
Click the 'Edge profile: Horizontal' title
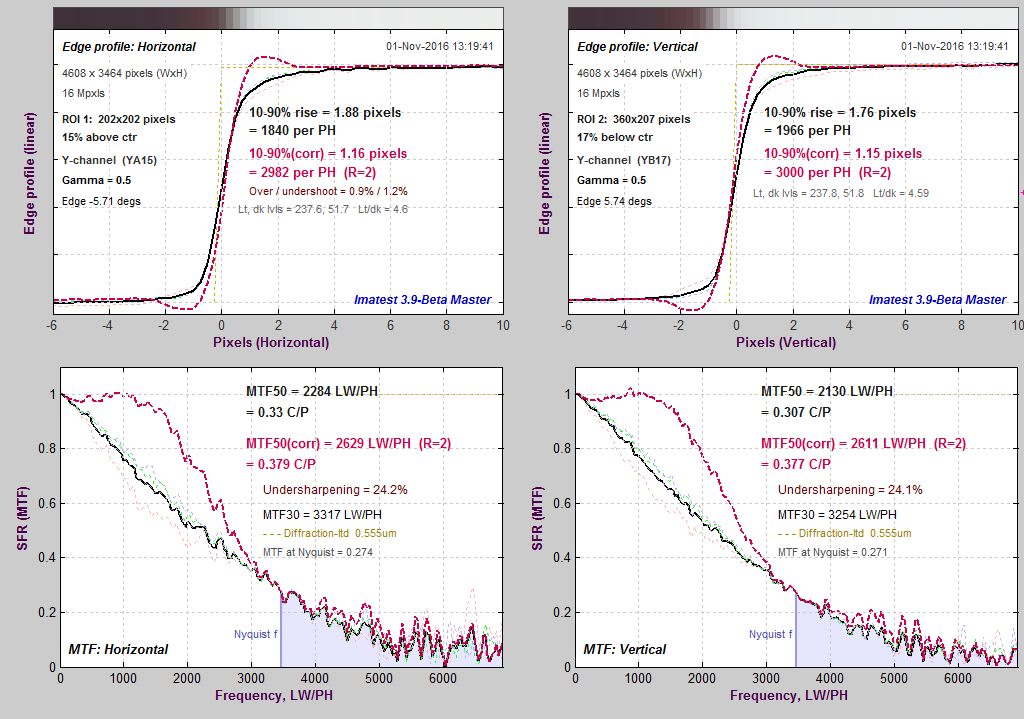click(x=129, y=47)
